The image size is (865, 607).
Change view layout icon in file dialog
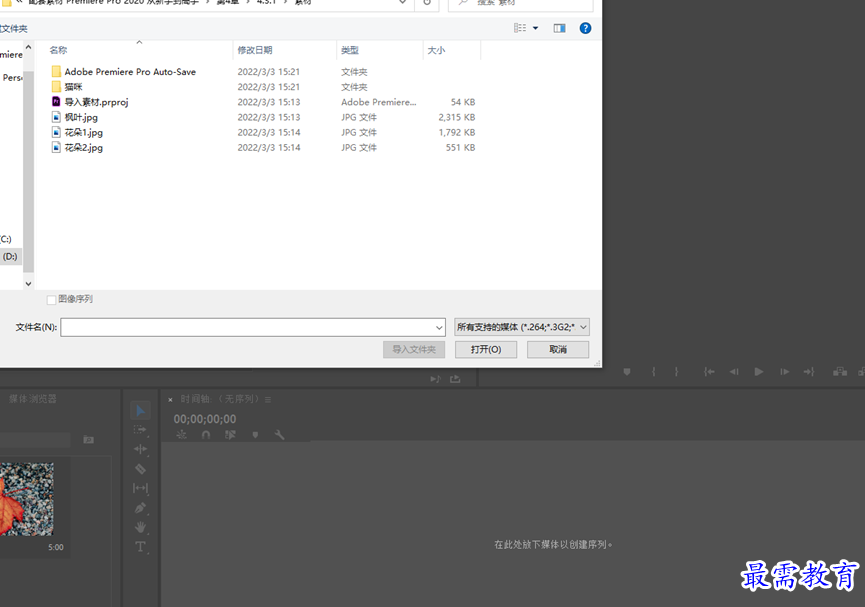coord(520,28)
